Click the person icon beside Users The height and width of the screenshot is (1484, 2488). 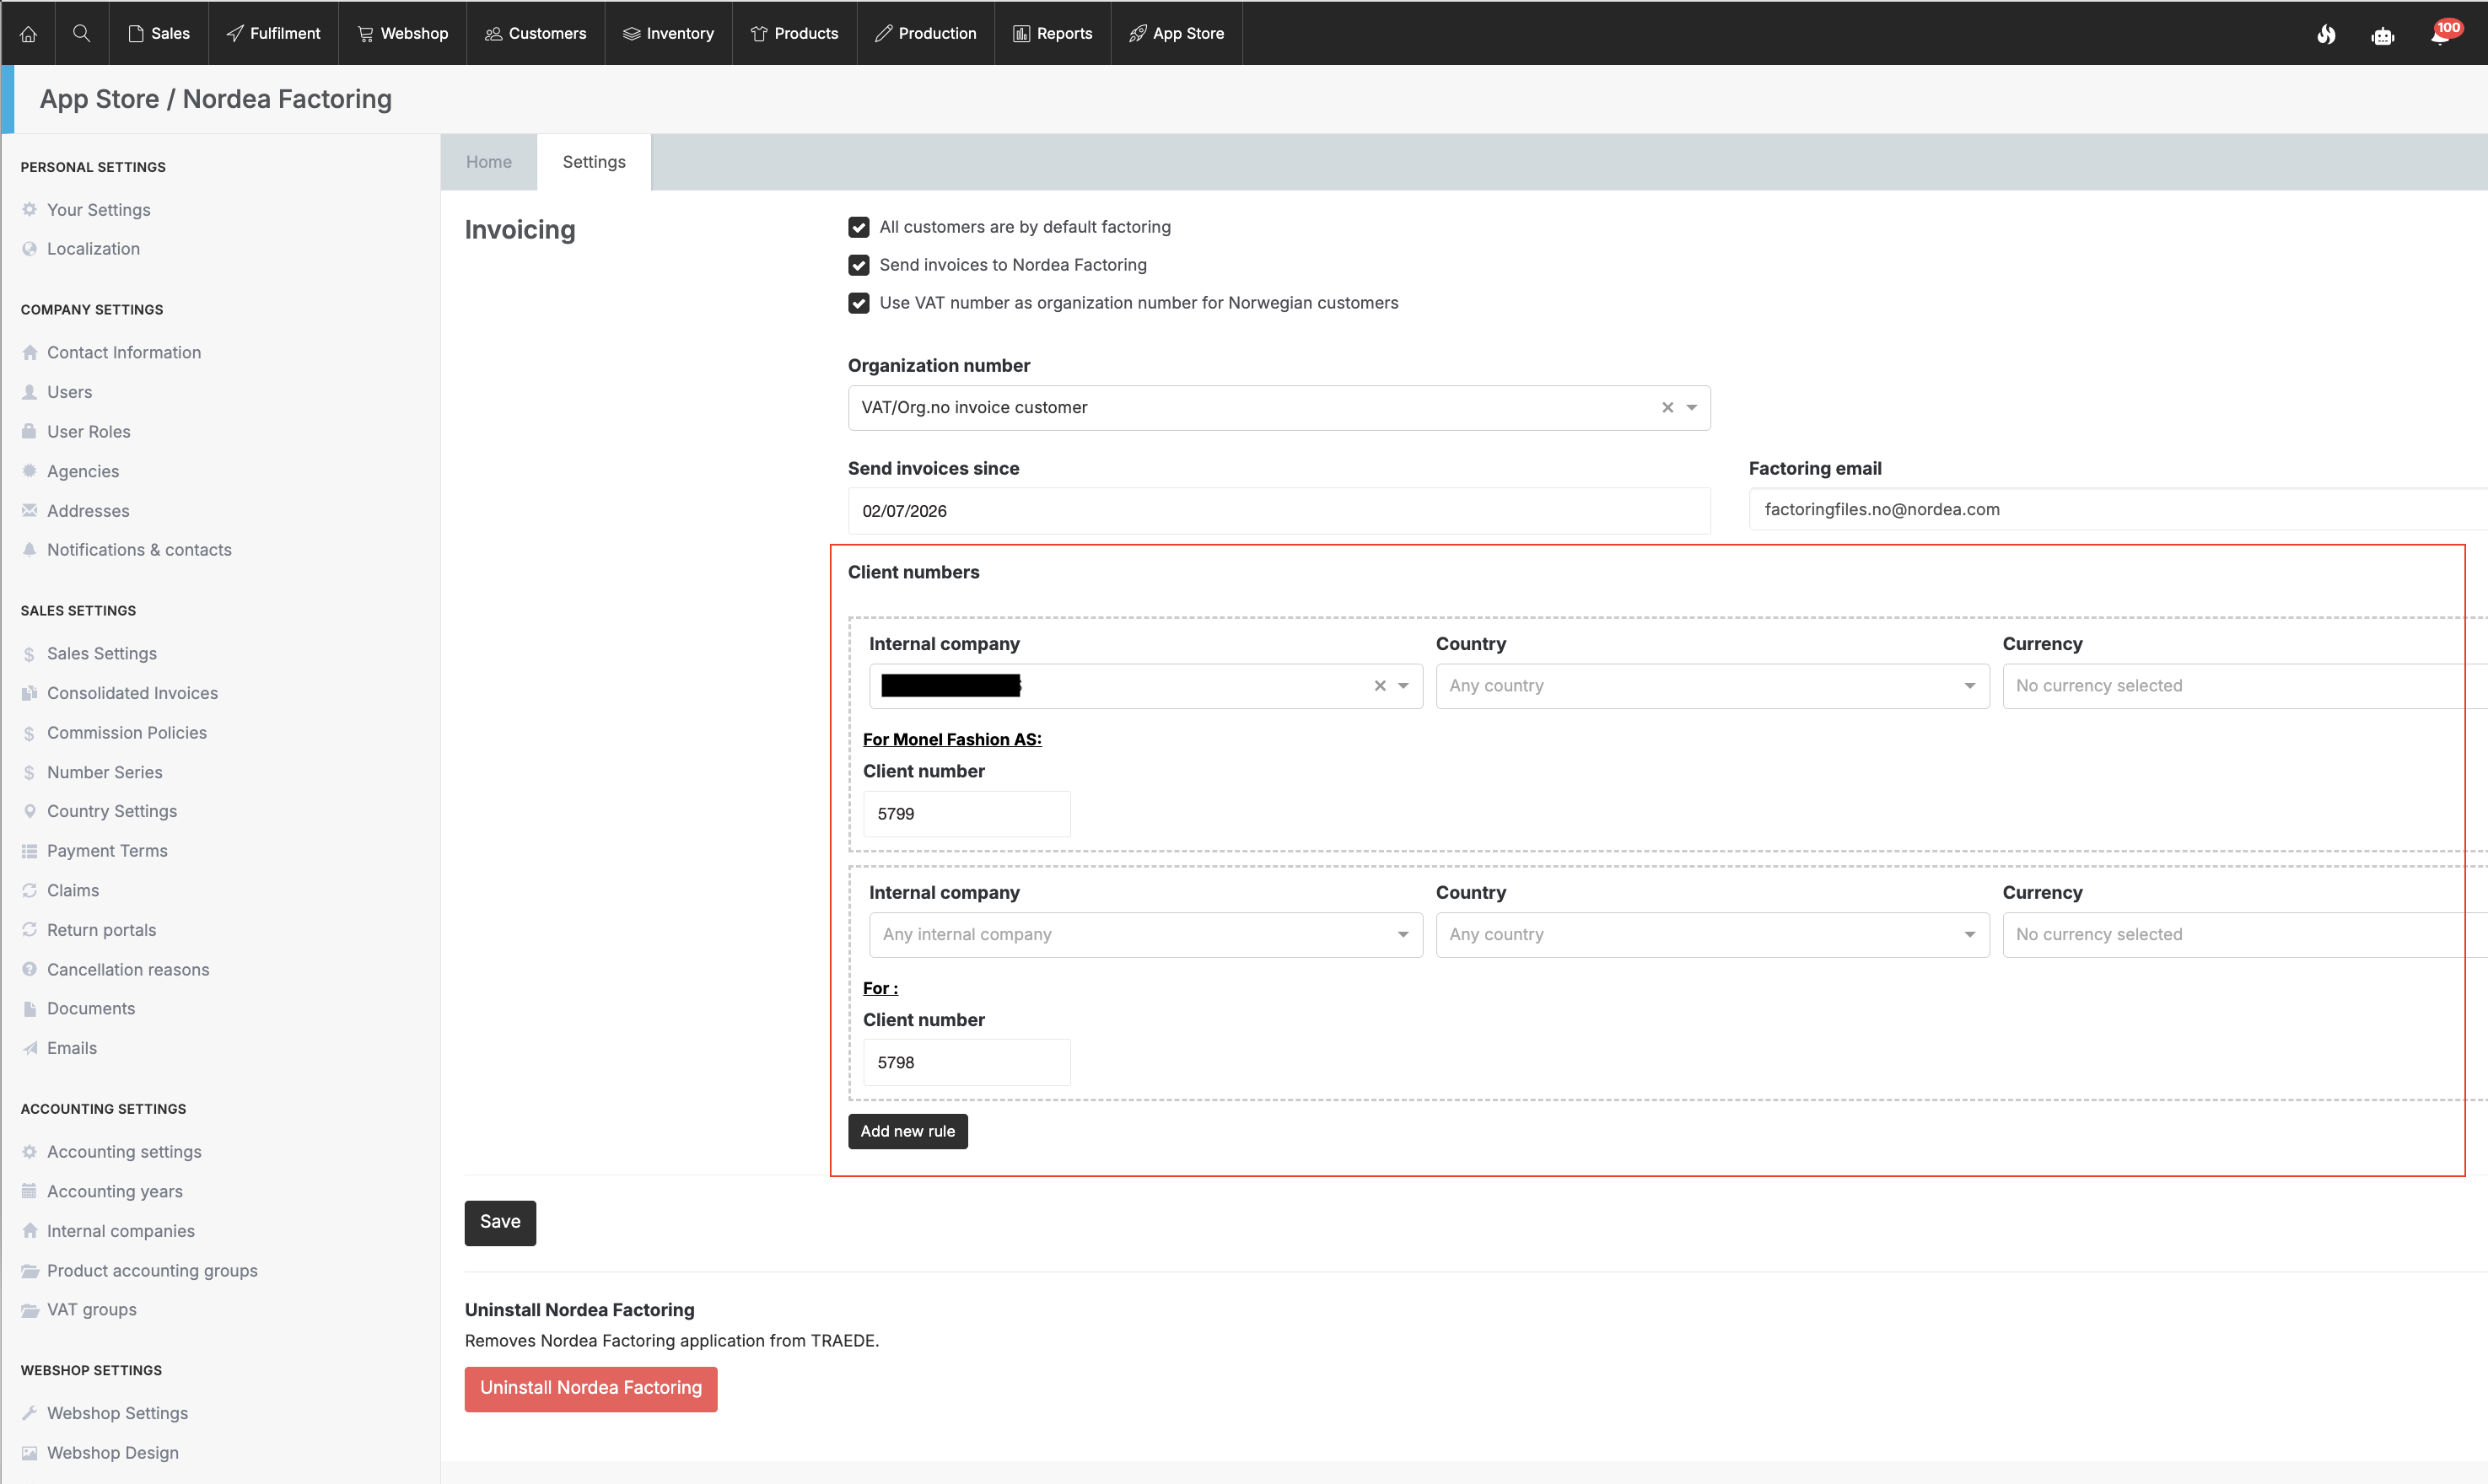pyautogui.click(x=30, y=392)
